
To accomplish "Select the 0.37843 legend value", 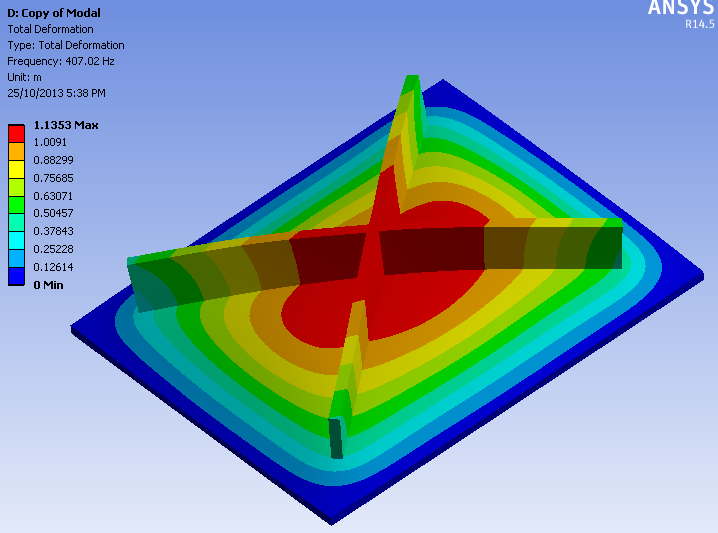I will (54, 231).
